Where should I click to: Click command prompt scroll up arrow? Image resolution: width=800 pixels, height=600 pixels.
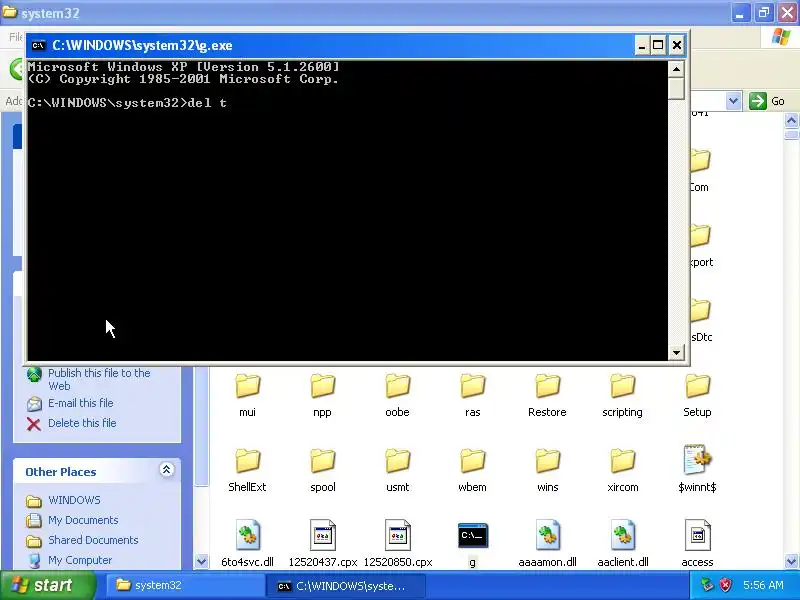676,69
